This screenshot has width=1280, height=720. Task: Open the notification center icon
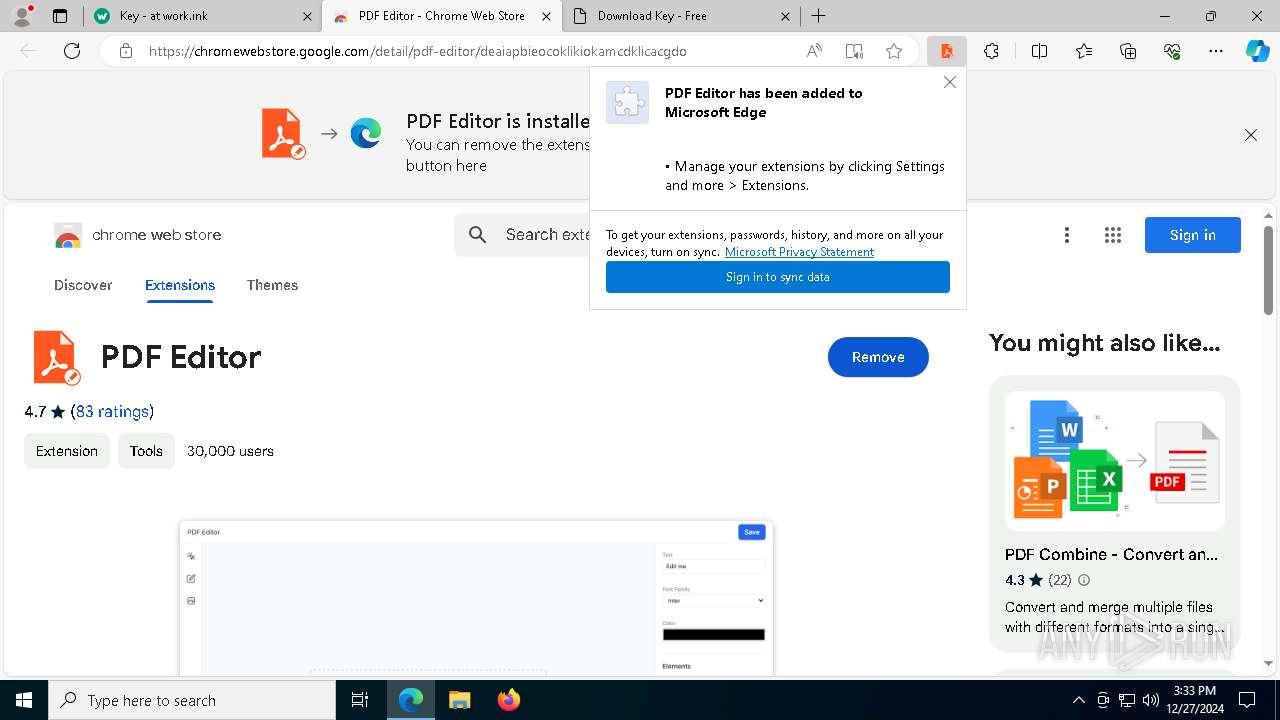coord(1247,700)
